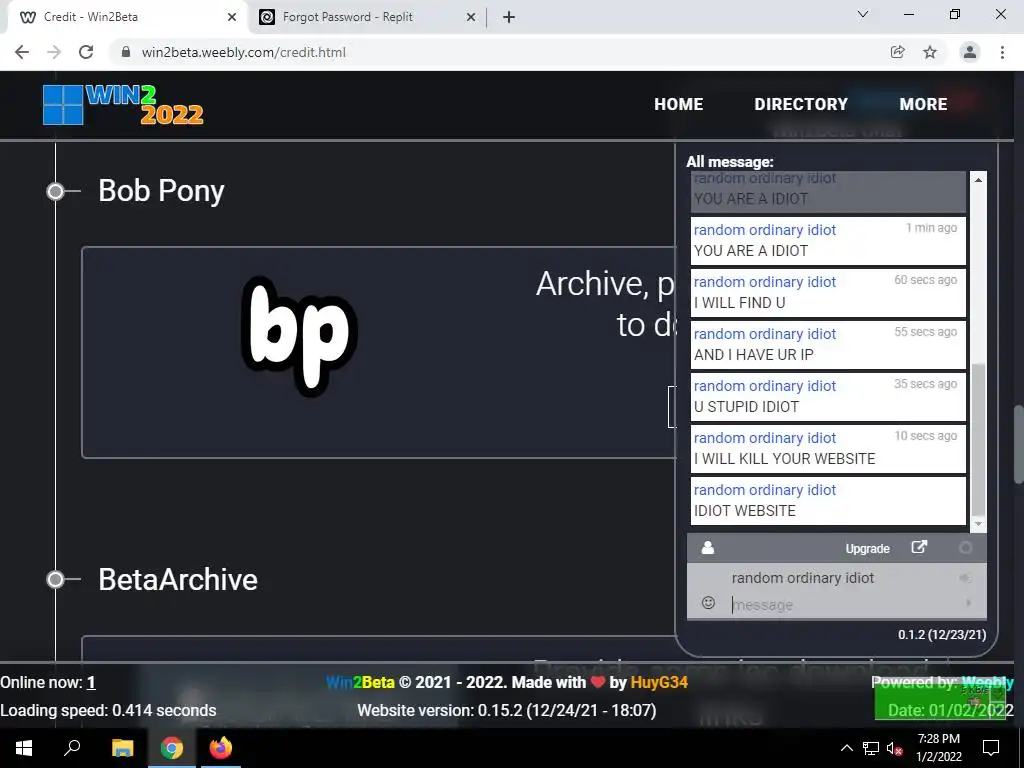Open Firefox from taskbar

[x=221, y=748]
